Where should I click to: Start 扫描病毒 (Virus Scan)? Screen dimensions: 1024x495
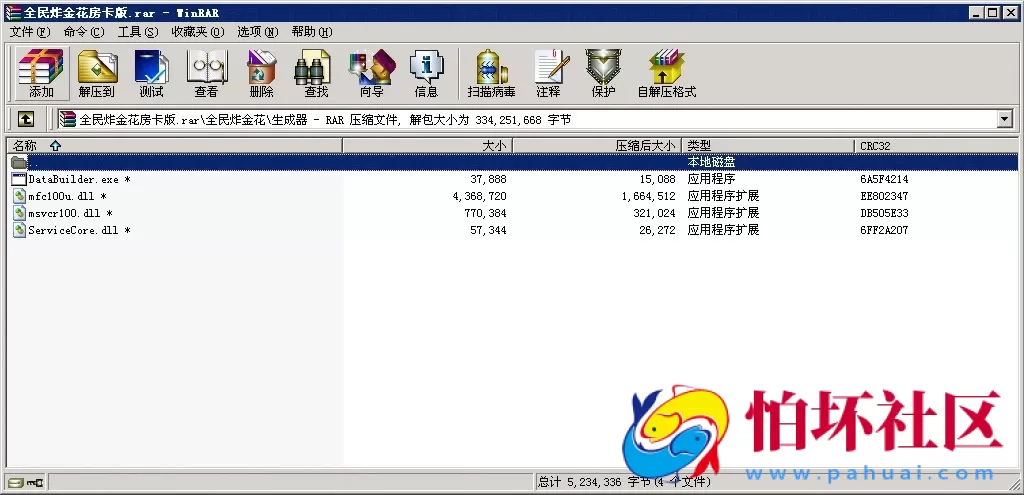[491, 72]
